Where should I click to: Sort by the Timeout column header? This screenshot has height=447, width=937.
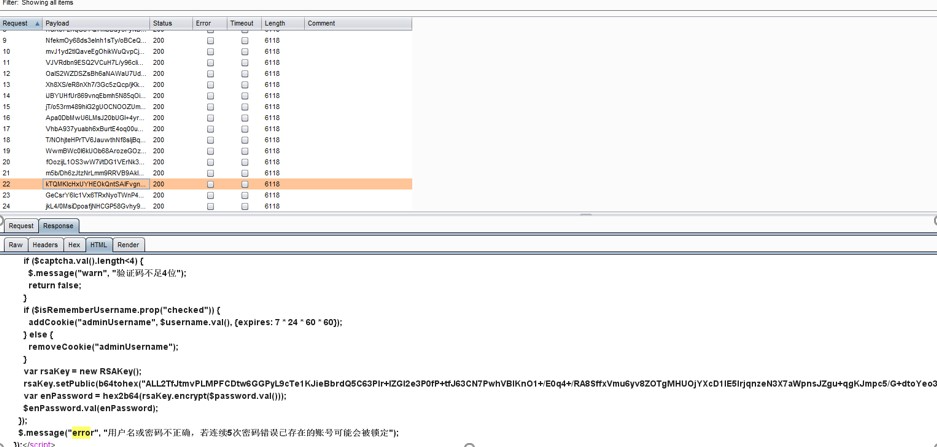tap(244, 23)
